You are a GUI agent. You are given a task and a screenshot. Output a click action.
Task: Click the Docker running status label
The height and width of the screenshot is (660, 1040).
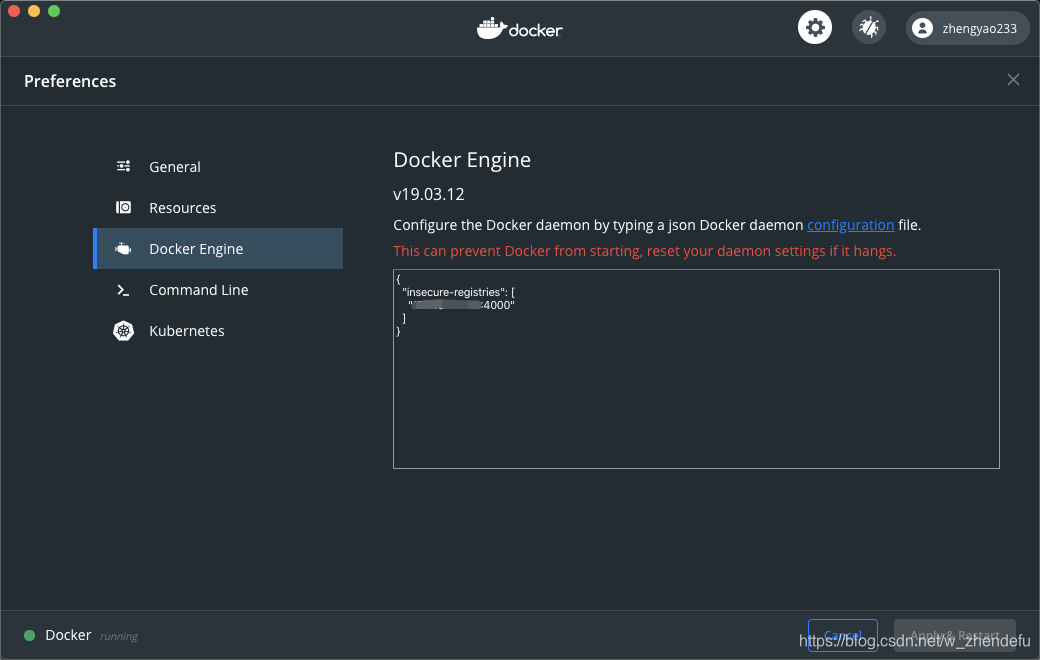(x=92, y=635)
